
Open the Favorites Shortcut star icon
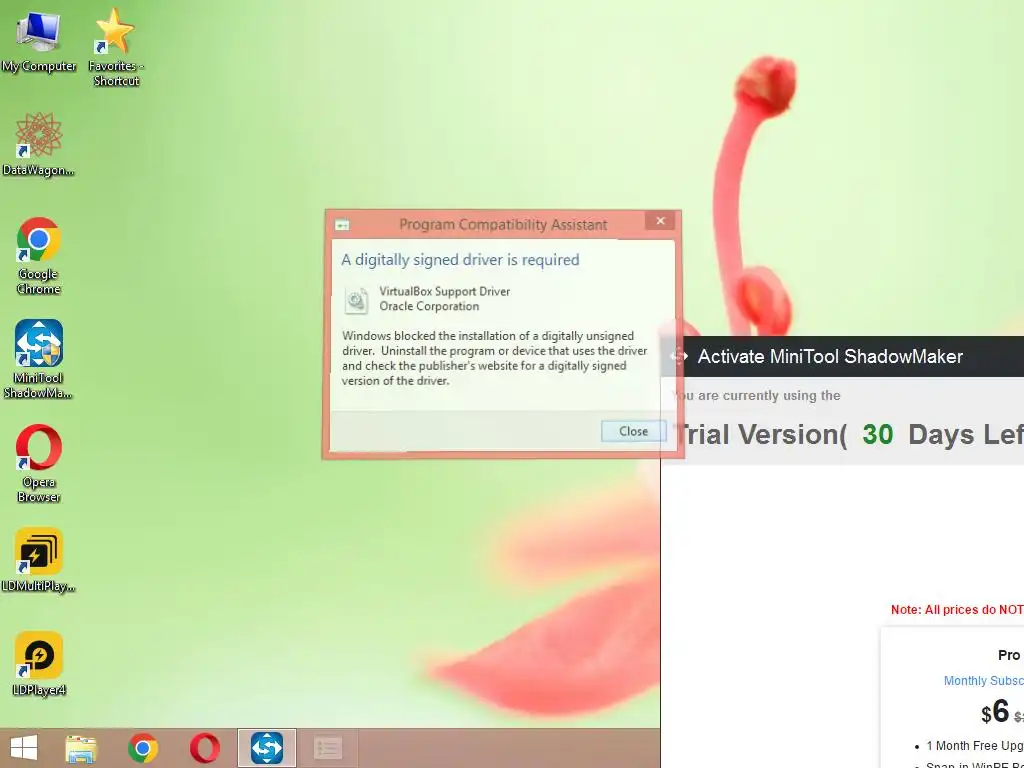tap(116, 47)
